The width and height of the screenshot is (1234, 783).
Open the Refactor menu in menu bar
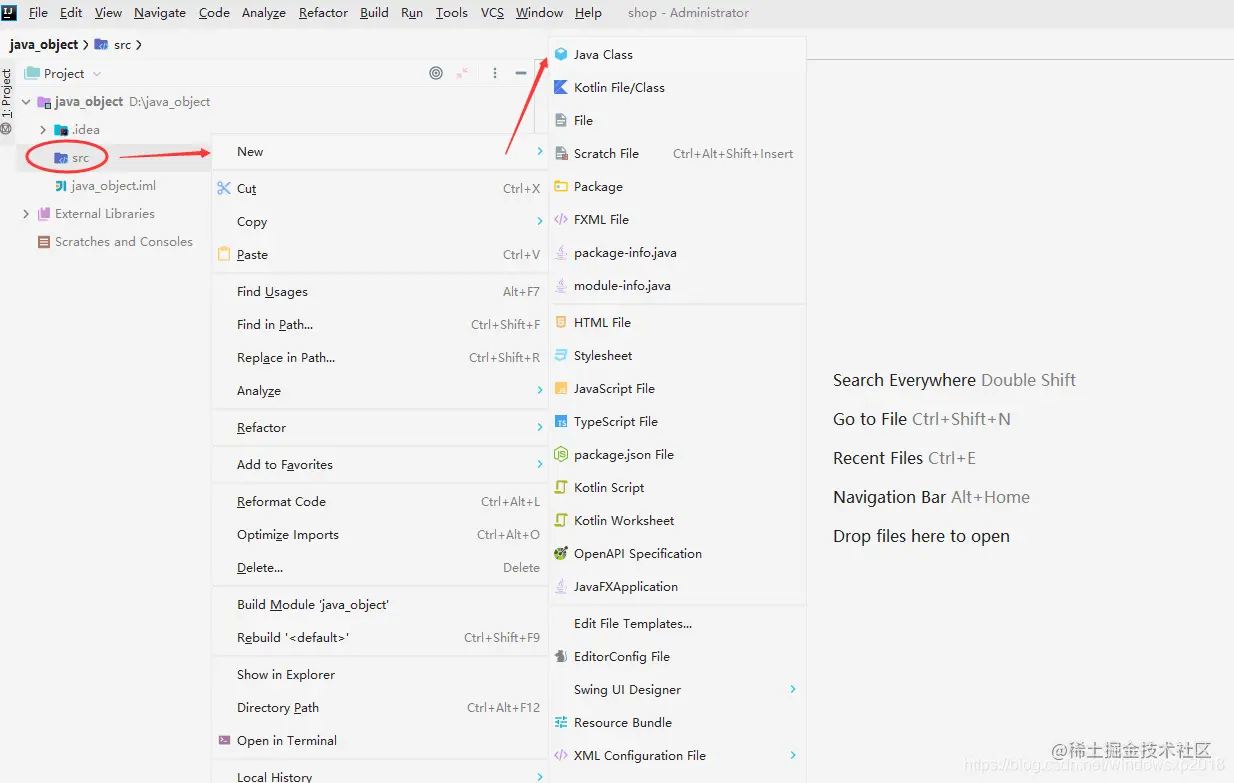(x=323, y=13)
